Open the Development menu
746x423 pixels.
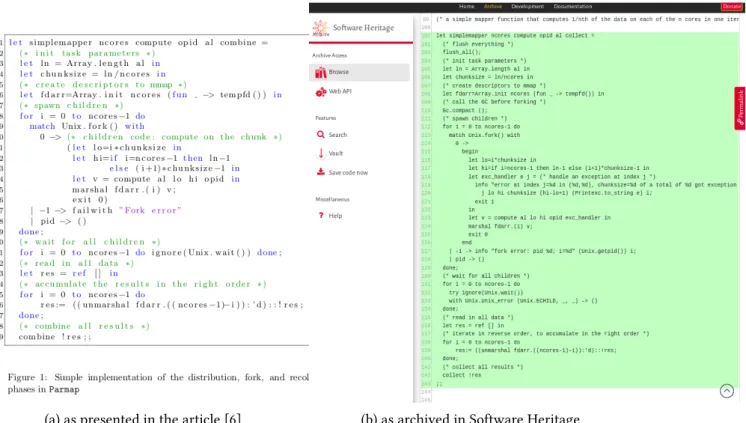click(527, 6)
